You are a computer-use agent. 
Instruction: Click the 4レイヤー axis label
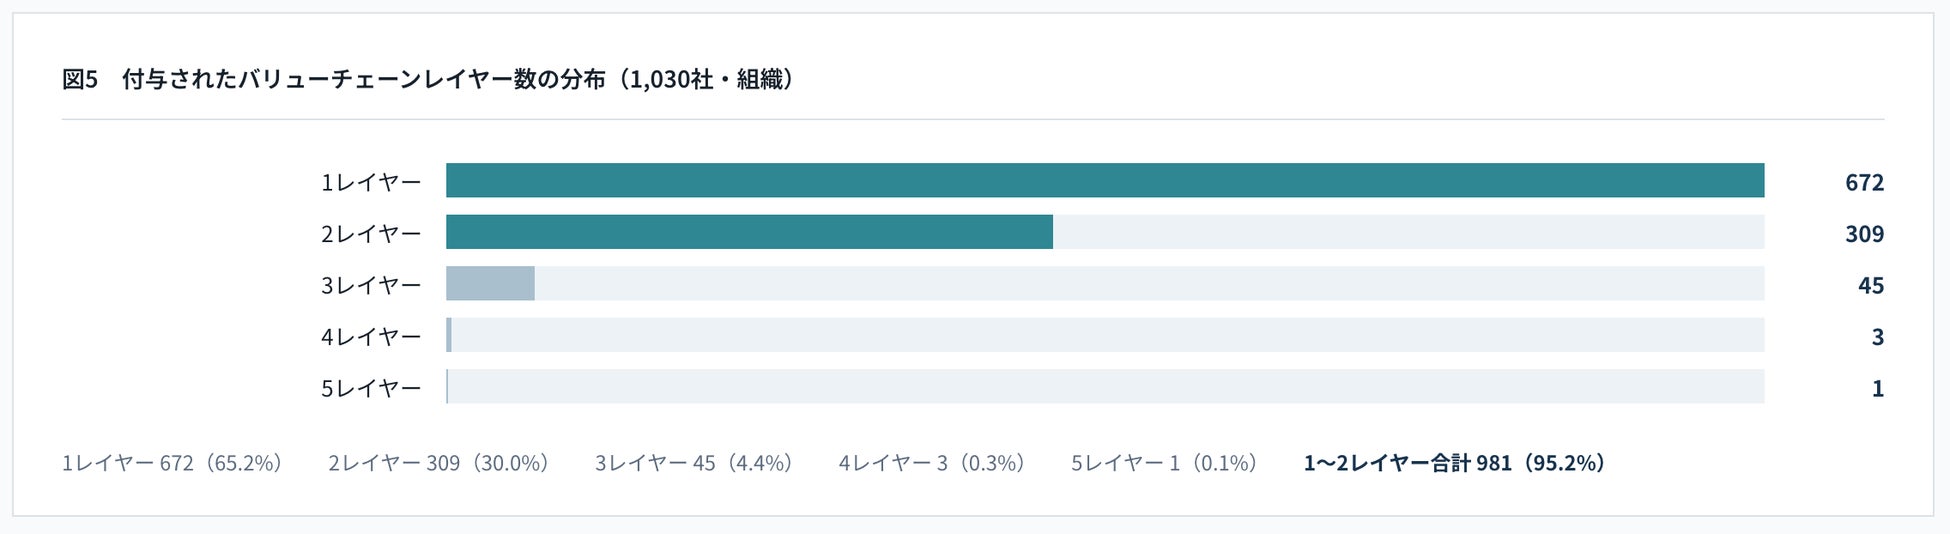[x=371, y=336]
